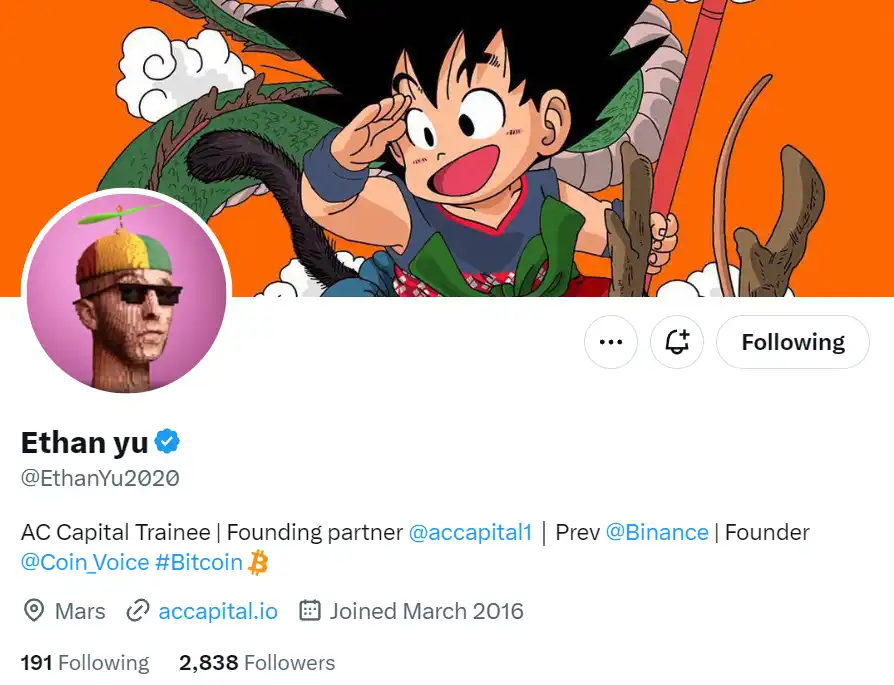
Task: Click the display name Ethan yu
Action: tap(85, 441)
